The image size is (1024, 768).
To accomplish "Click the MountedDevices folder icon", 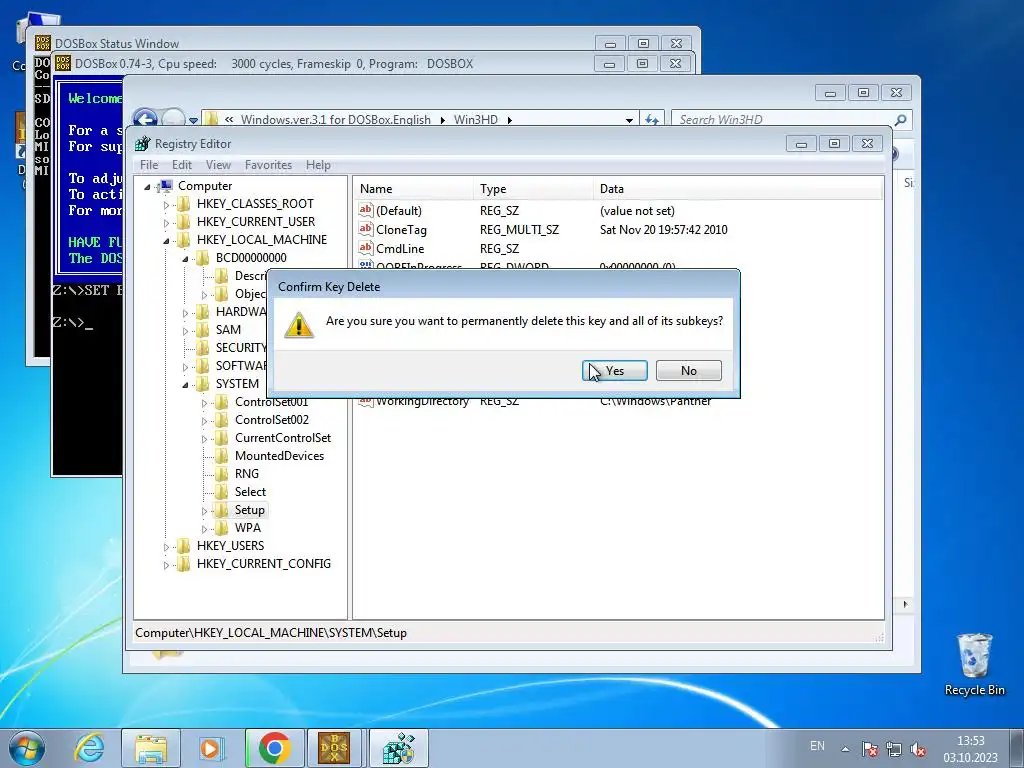I will click(x=222, y=456).
